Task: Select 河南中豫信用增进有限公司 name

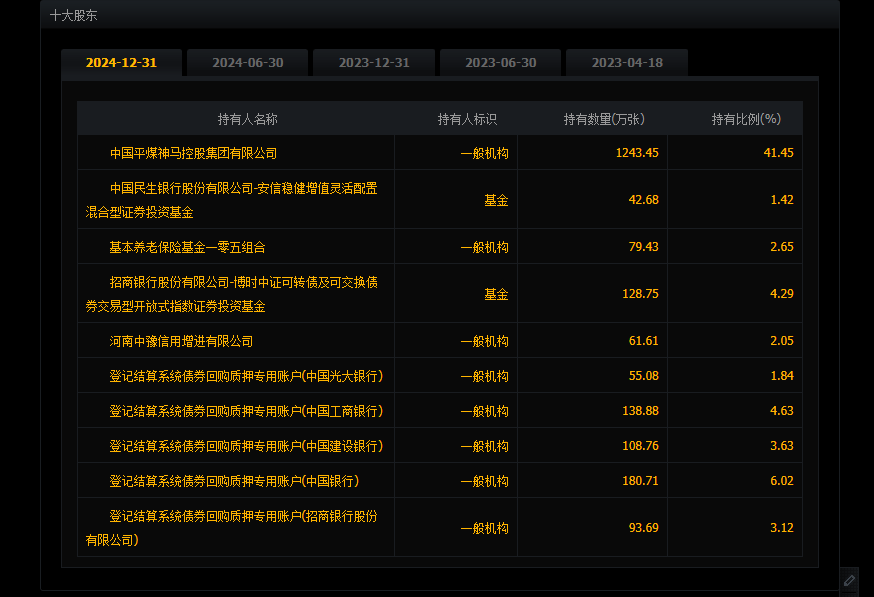Action: tap(181, 341)
